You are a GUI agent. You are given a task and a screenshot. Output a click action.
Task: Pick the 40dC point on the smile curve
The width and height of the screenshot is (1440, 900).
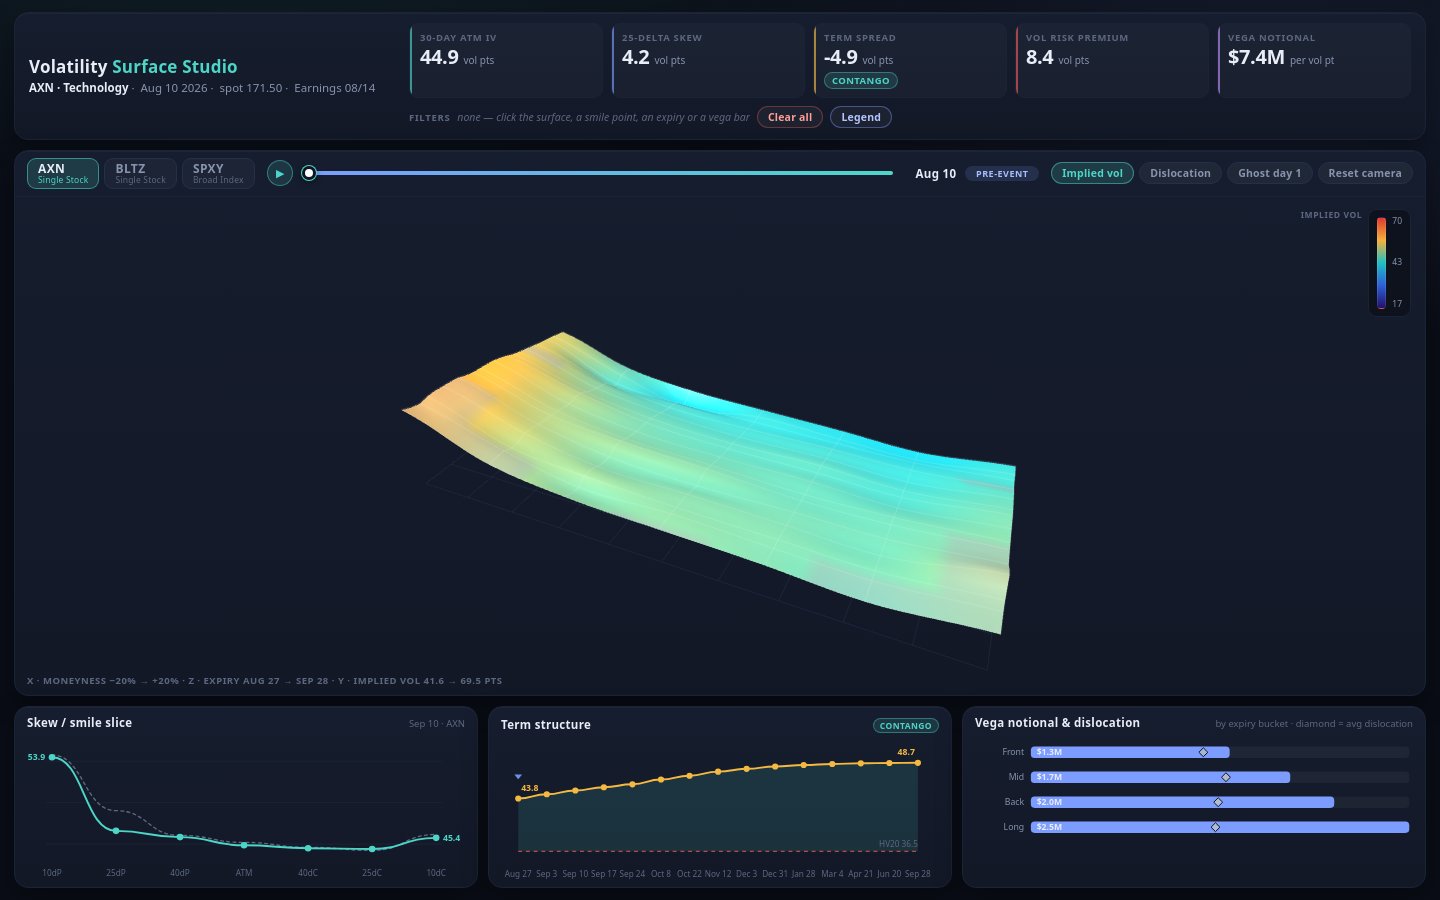coord(308,848)
